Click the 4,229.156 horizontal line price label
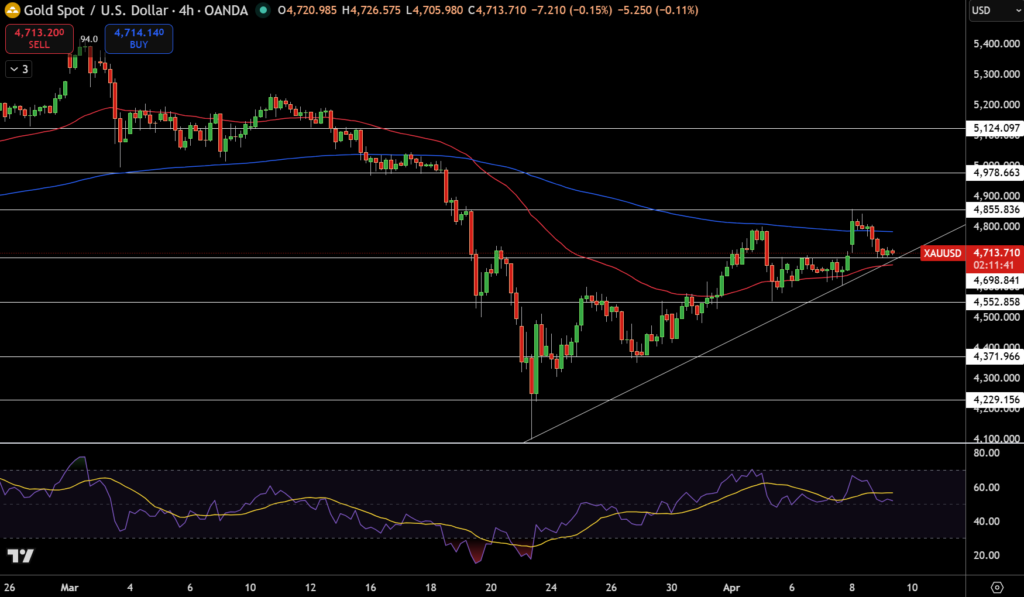Screen dimensions: 1024x597 [995, 400]
